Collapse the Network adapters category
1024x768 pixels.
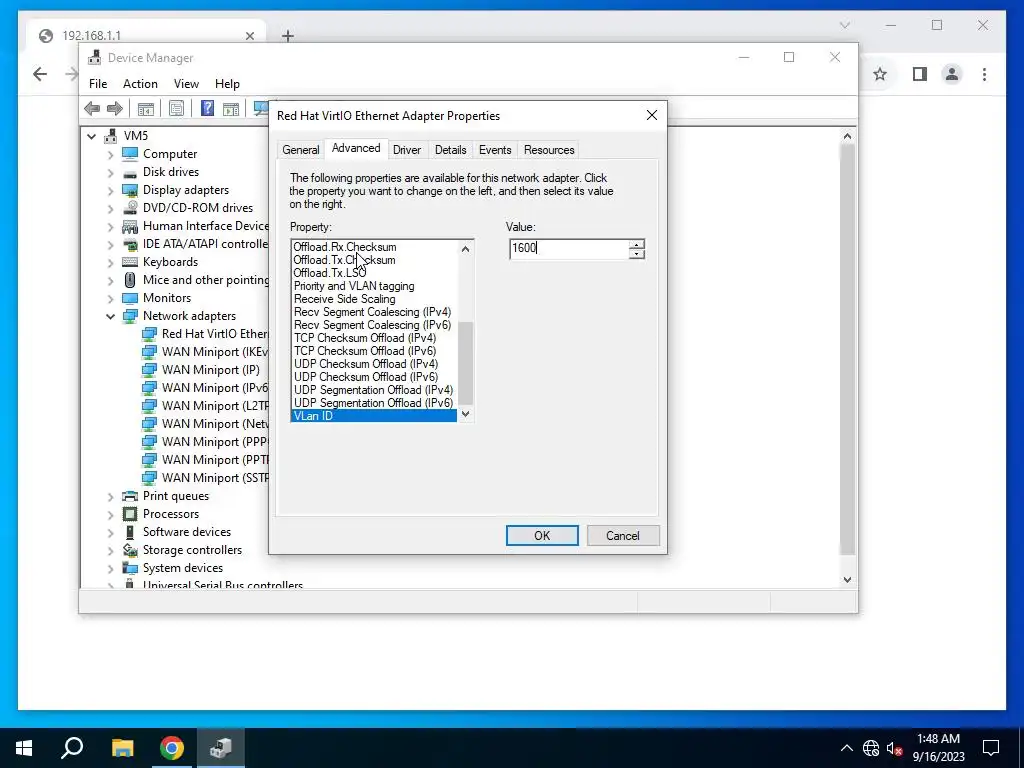click(x=110, y=316)
